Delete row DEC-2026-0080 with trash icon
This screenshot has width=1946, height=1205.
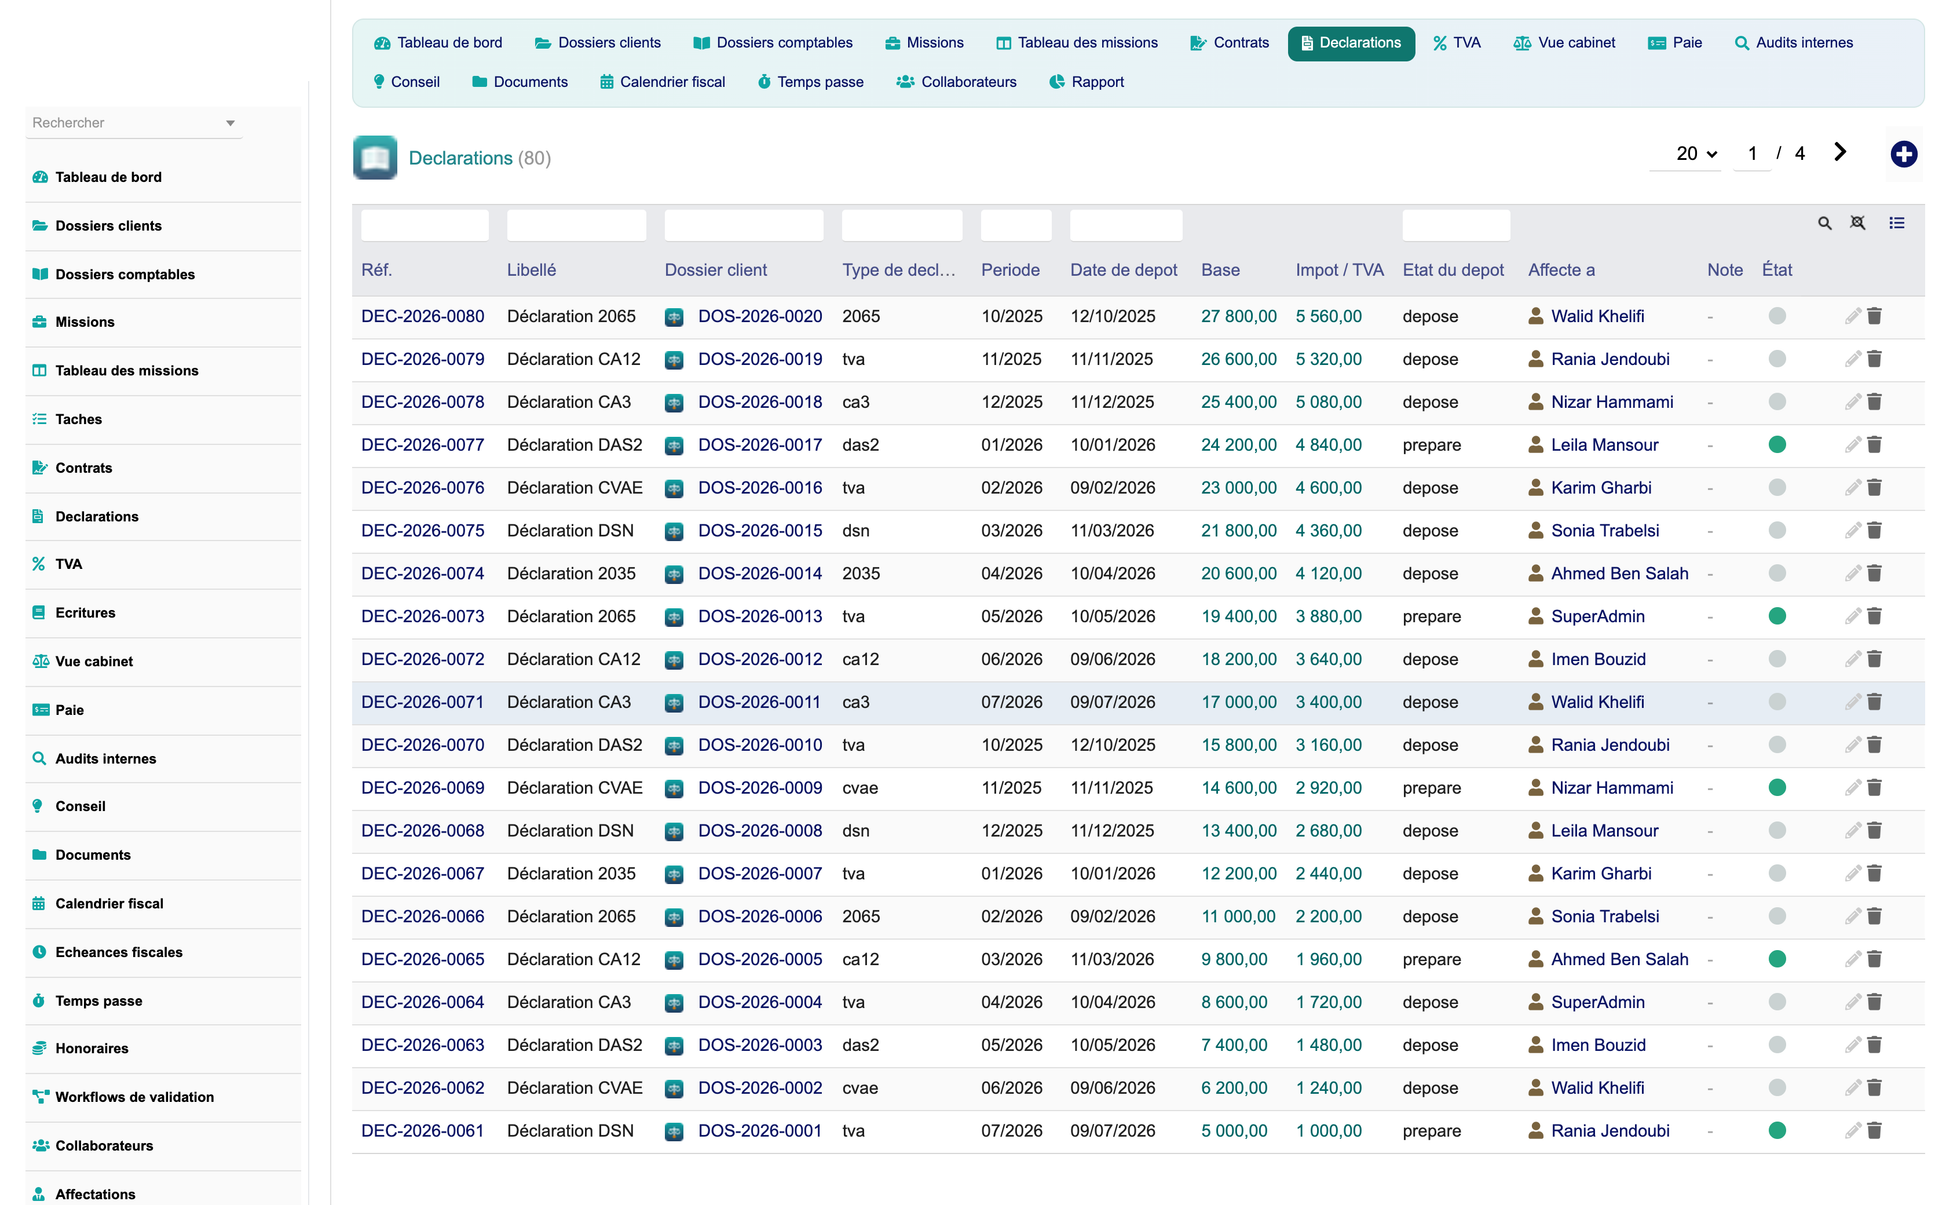1875,316
